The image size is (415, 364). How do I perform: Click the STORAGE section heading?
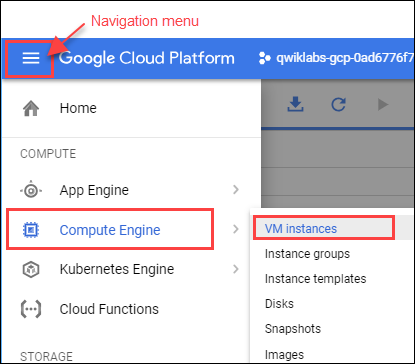tap(46, 356)
